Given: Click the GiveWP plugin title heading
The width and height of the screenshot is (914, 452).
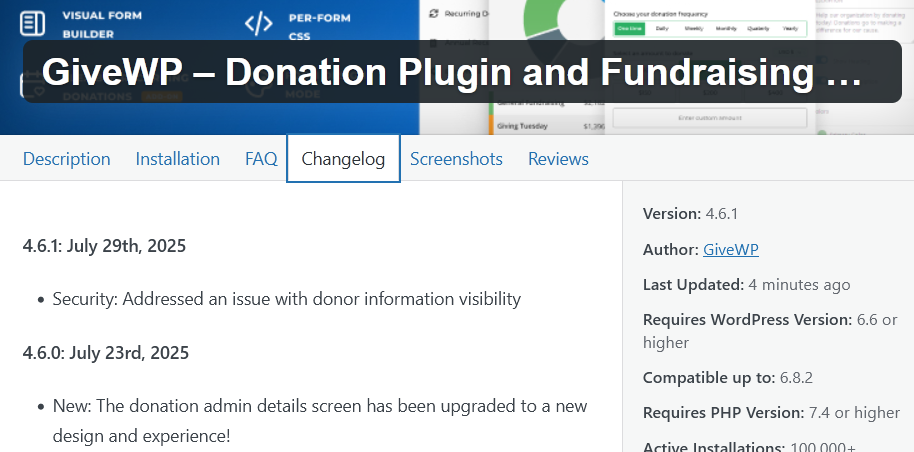Looking at the screenshot, I should (451, 72).
